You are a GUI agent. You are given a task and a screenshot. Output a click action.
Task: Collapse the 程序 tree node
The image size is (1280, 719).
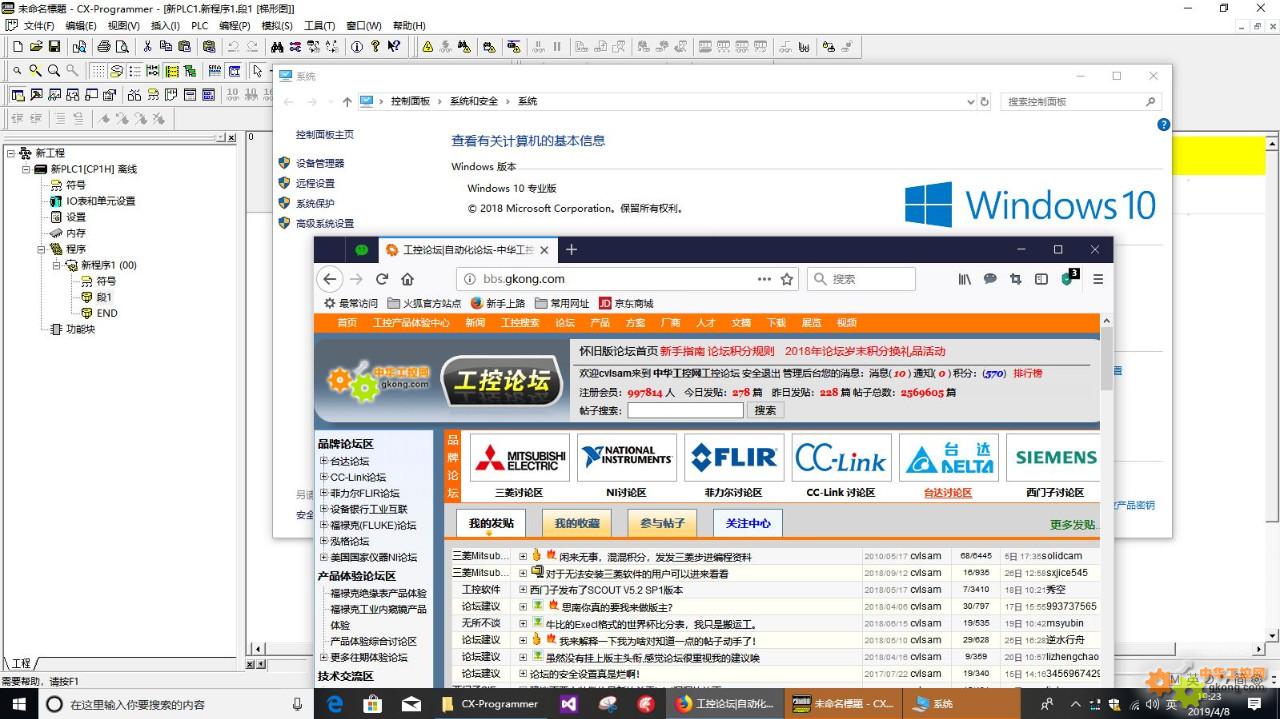tap(42, 249)
